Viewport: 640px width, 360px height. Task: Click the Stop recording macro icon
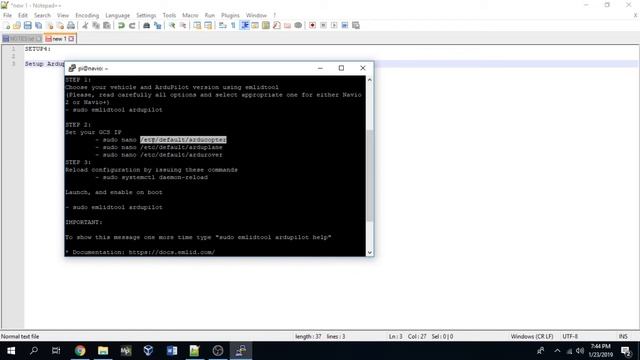pyautogui.click(x=323, y=25)
